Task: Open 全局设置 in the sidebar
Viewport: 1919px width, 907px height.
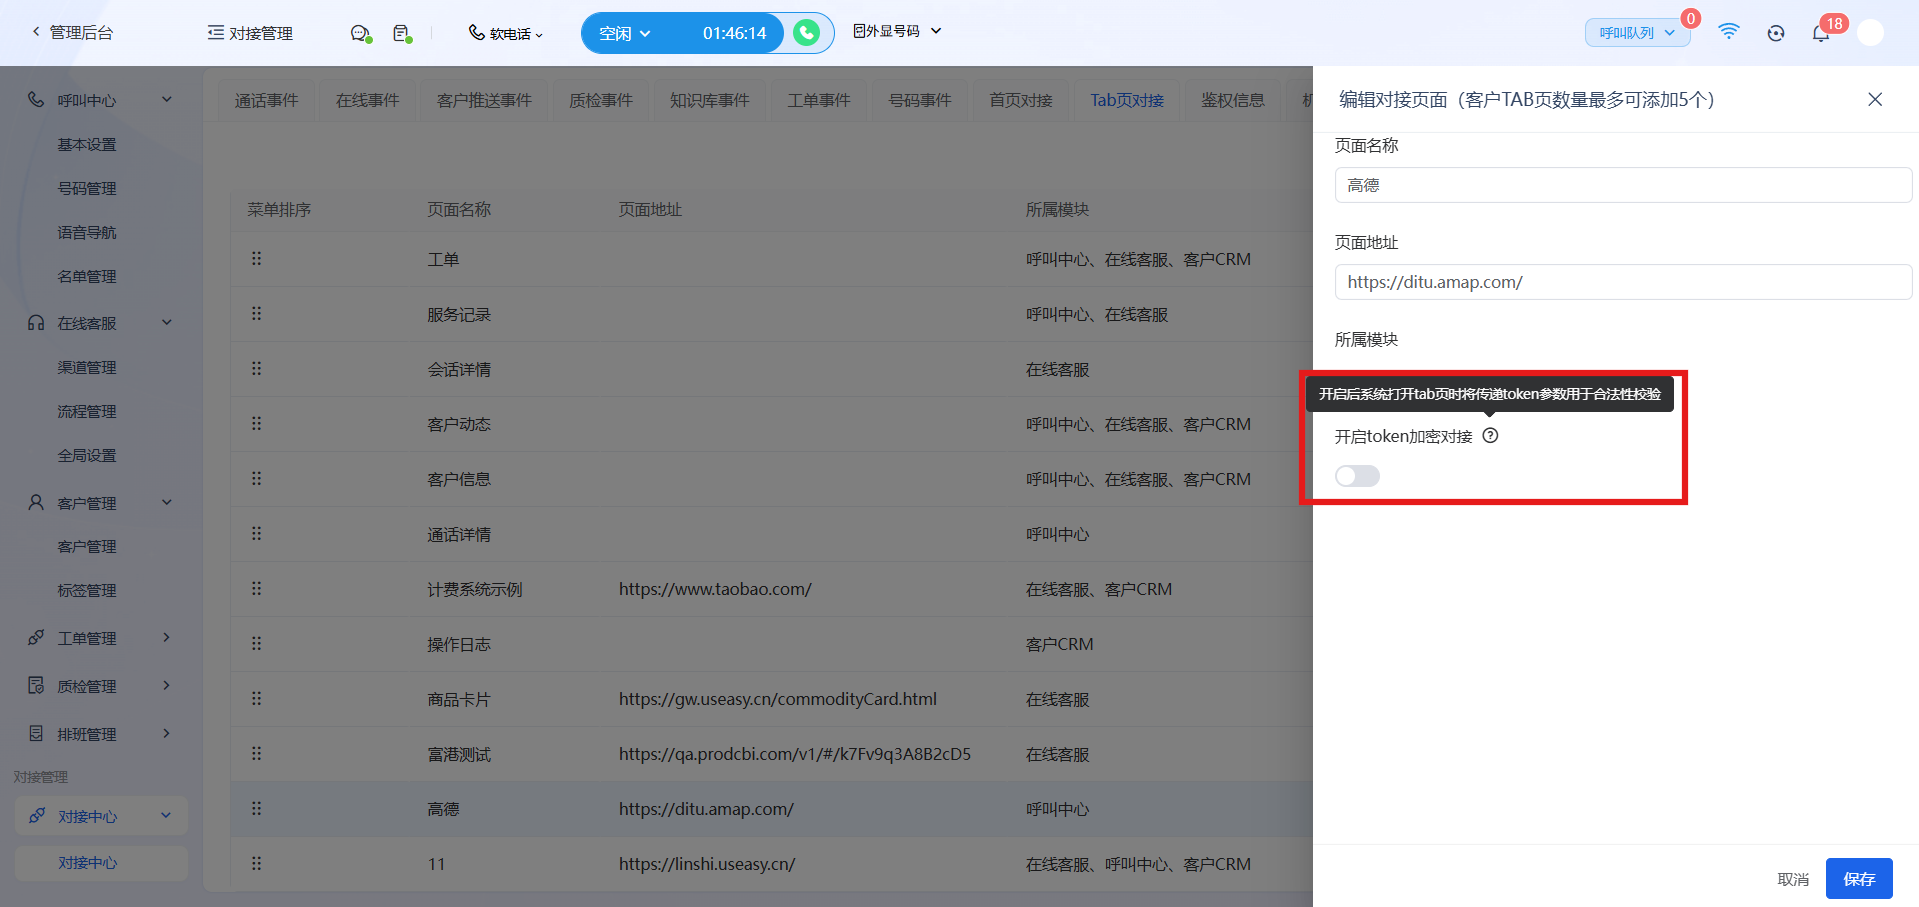Action: (87, 456)
